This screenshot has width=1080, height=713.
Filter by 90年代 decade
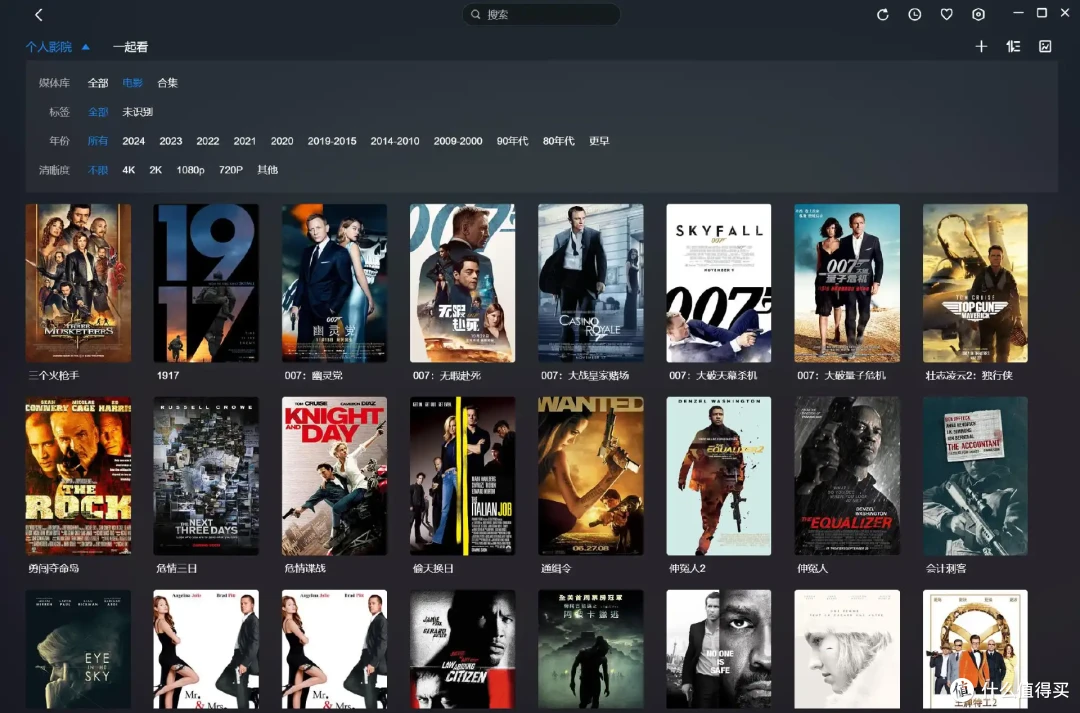pyautogui.click(x=512, y=141)
